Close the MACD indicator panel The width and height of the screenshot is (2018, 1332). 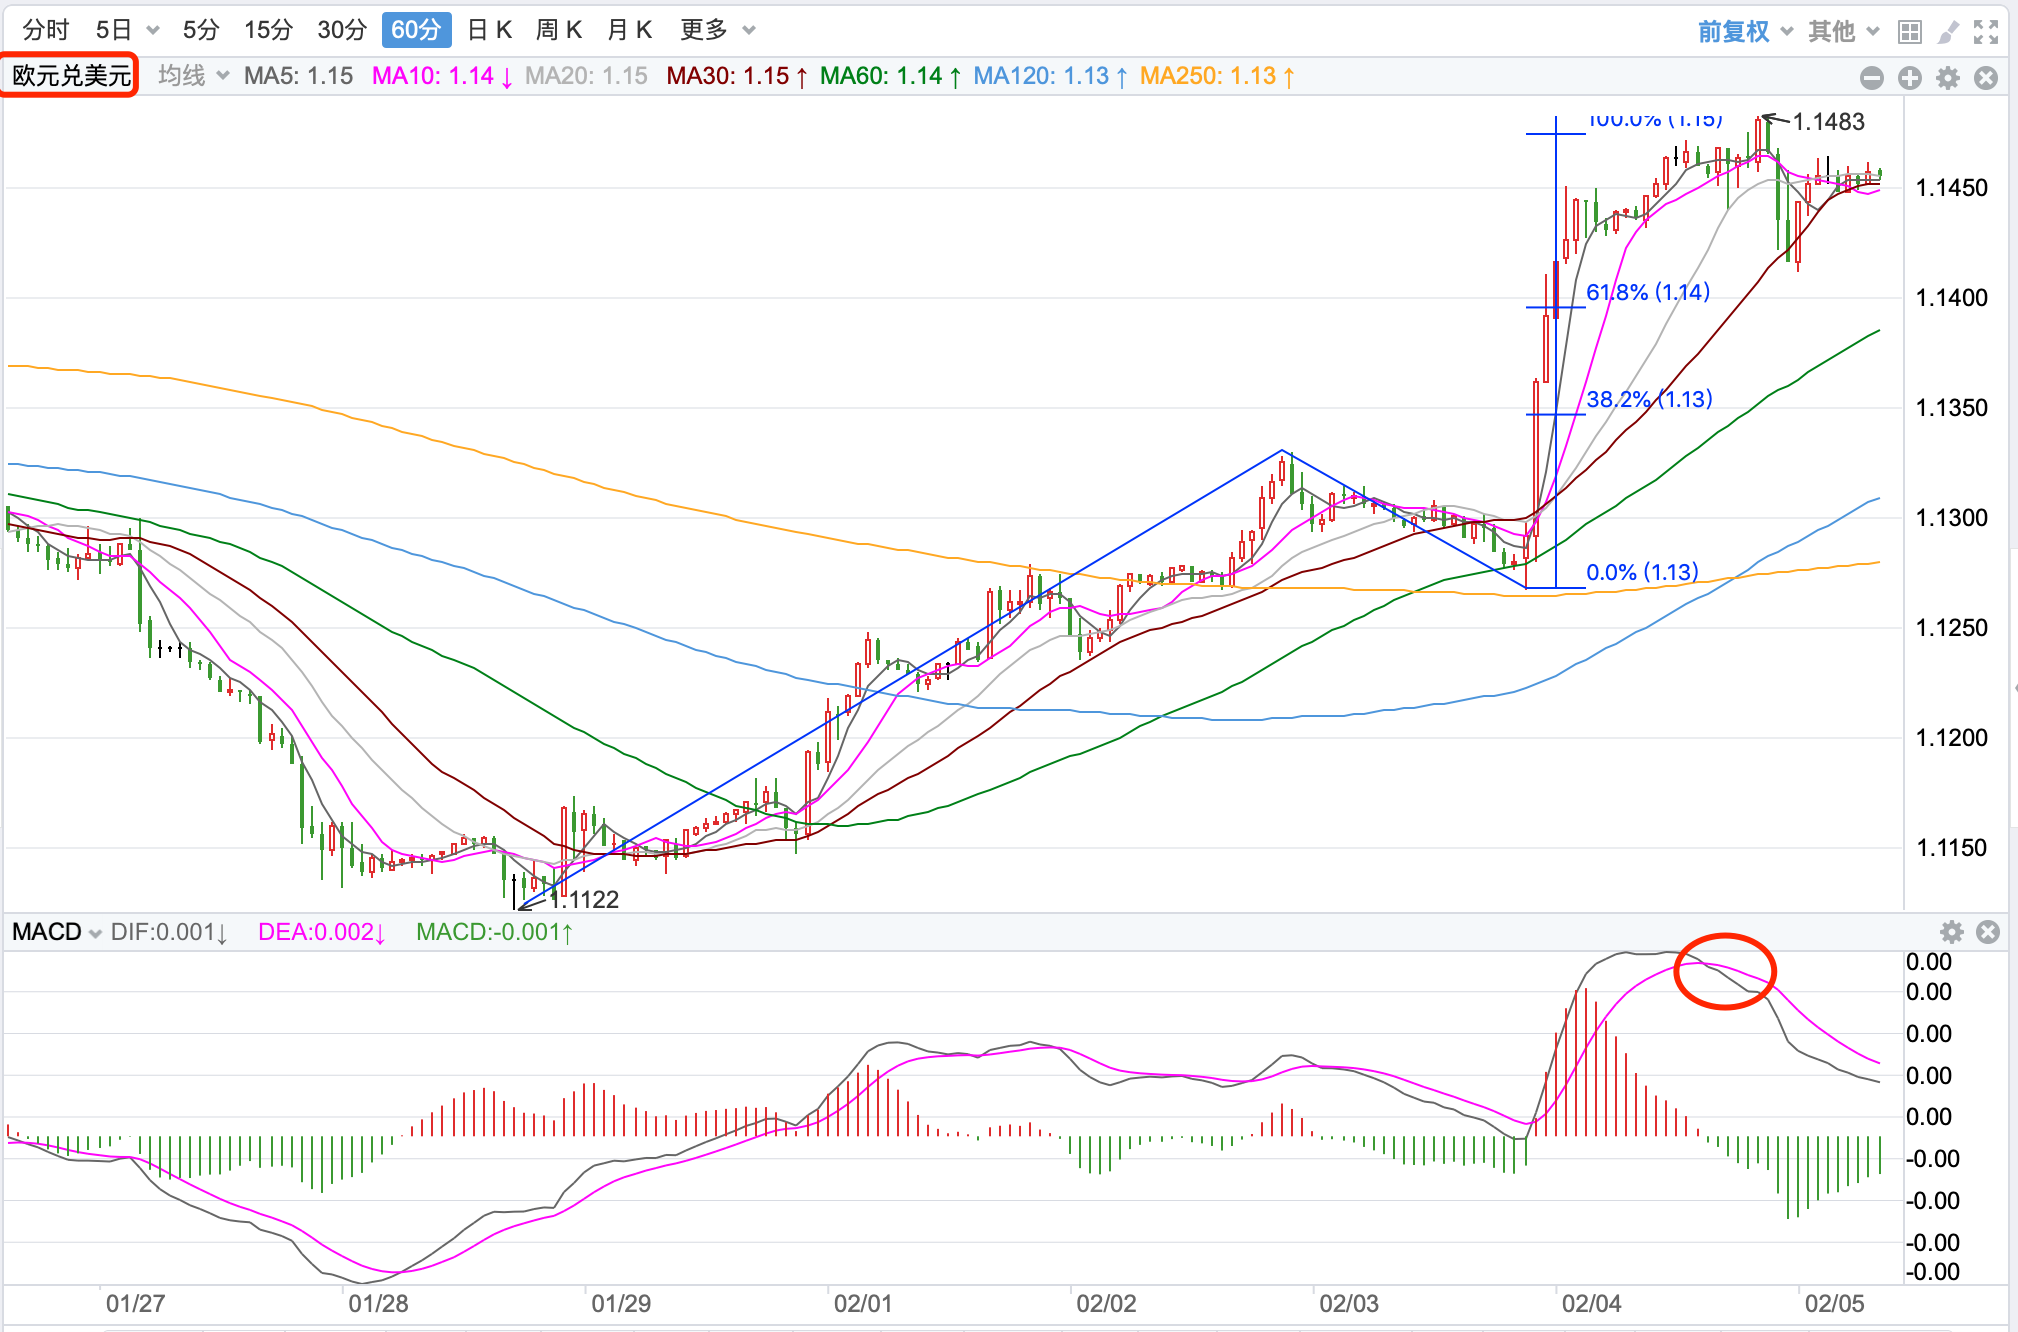point(1988,932)
